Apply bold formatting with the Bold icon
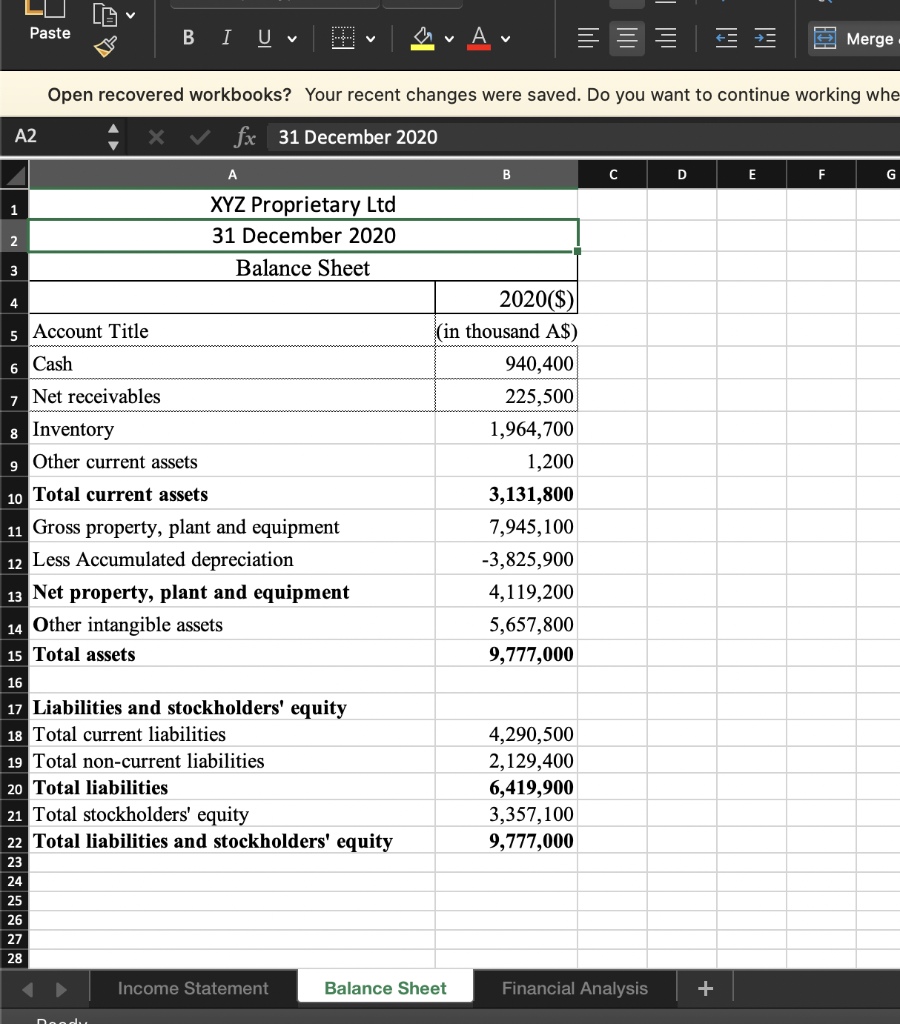900x1024 pixels. (187, 38)
